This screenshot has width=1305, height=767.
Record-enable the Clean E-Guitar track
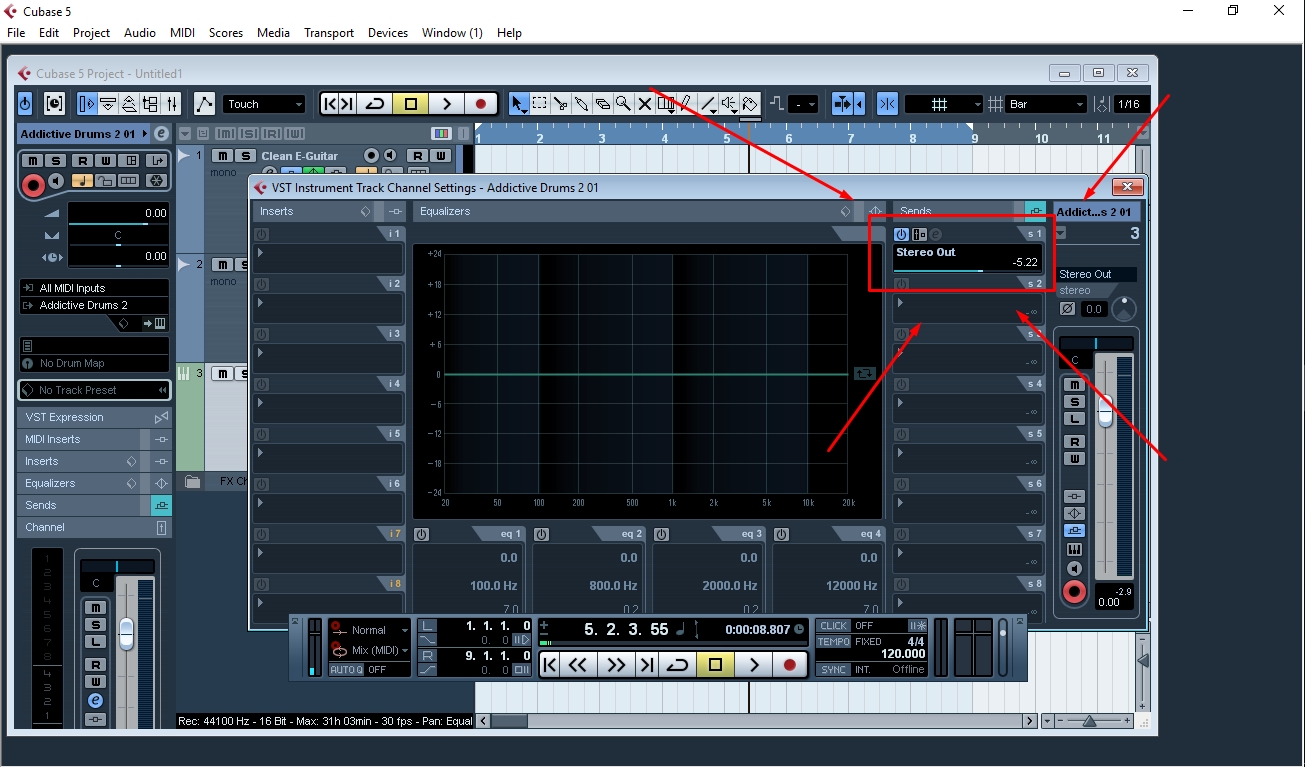(371, 155)
